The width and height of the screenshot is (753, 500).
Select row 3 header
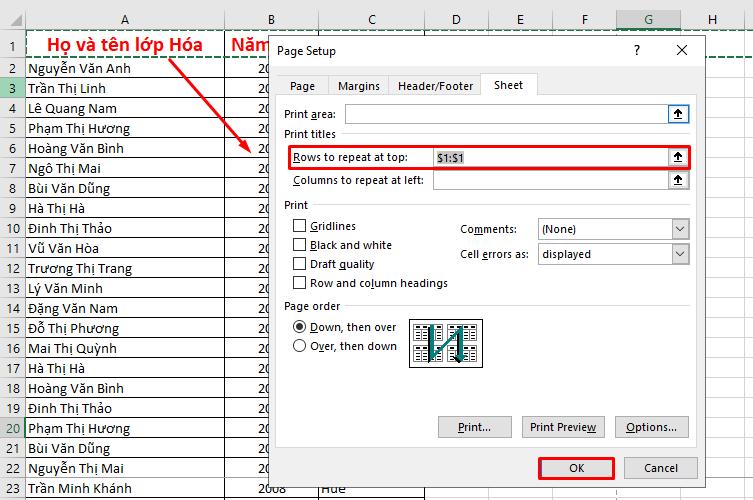point(12,88)
